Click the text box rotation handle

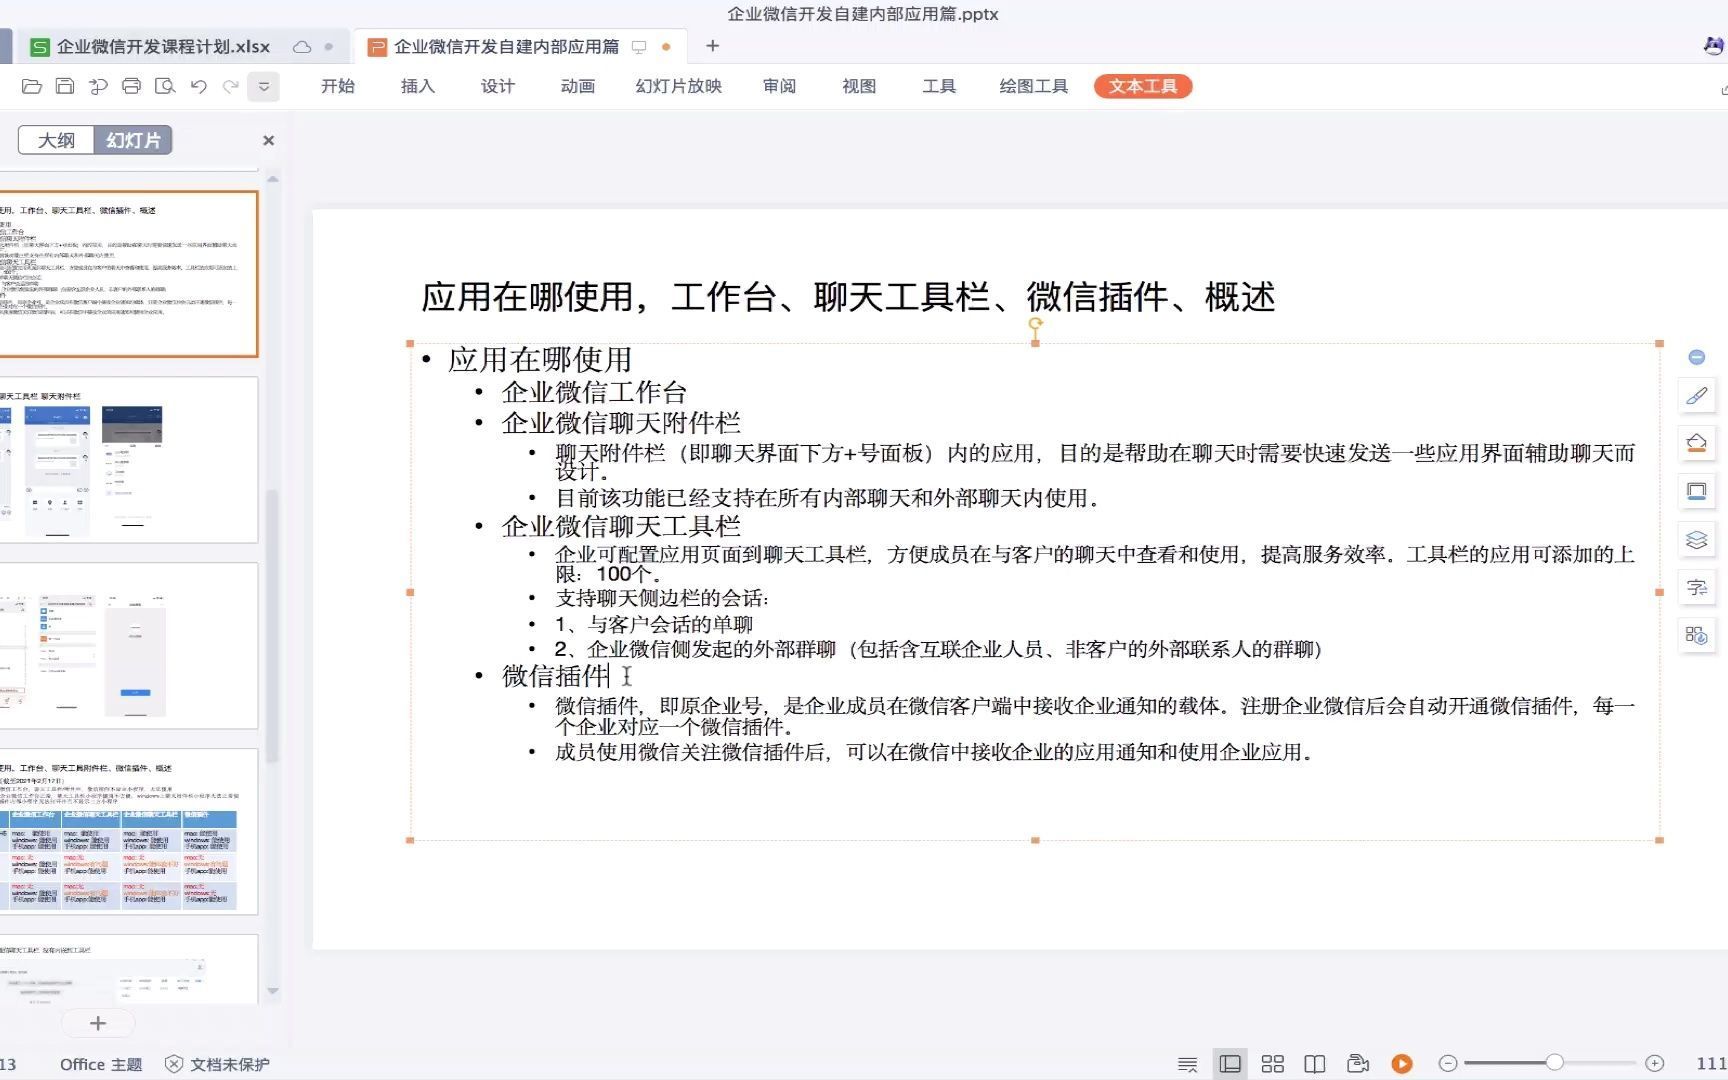1035,324
